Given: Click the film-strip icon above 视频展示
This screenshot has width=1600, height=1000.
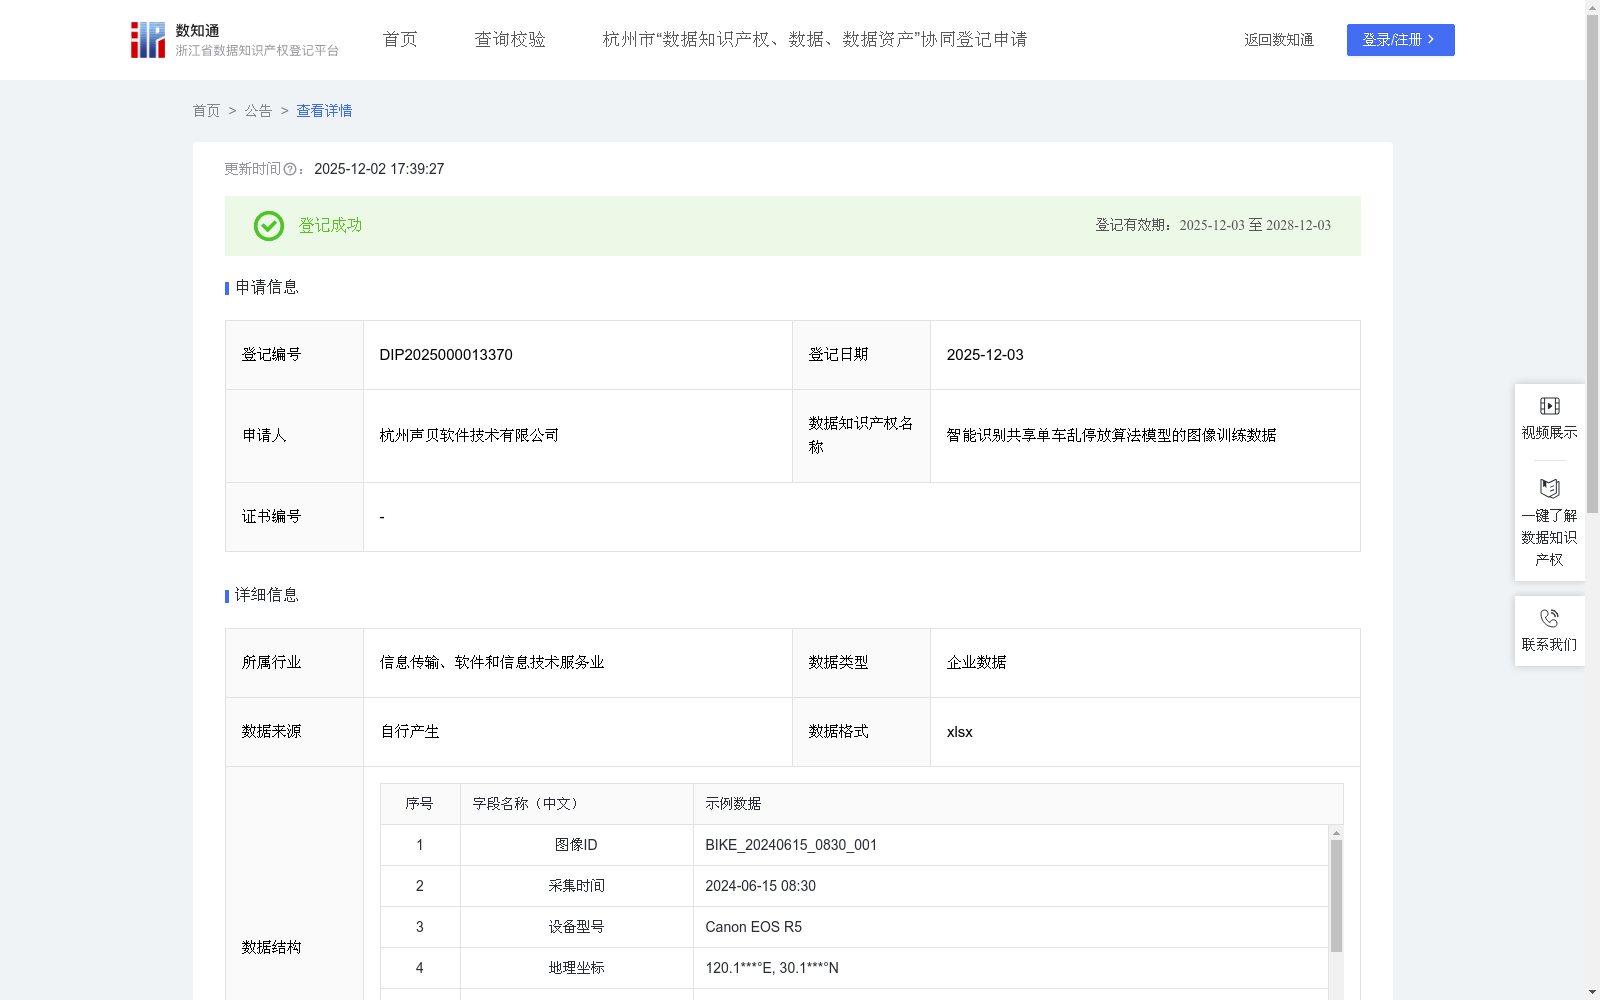Looking at the screenshot, I should coord(1549,405).
